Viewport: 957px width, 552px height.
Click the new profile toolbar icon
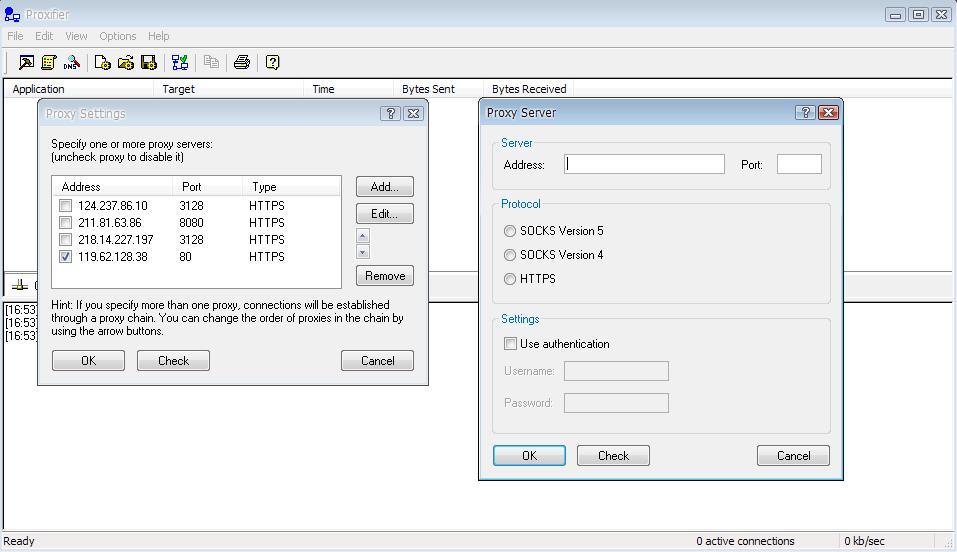(103, 62)
